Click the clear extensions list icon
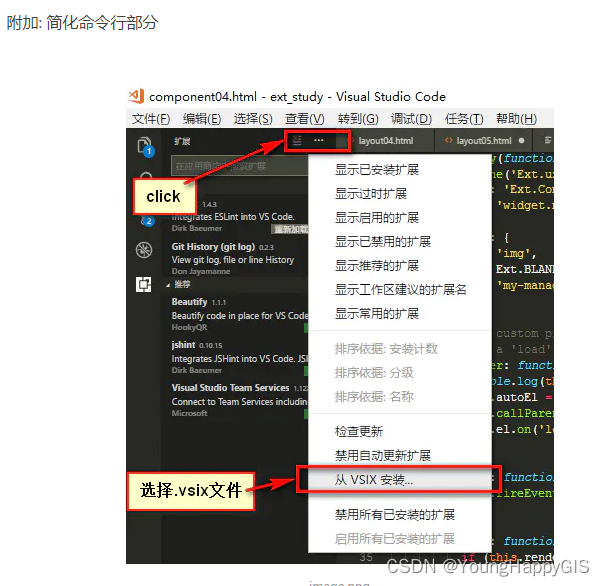This screenshot has height=586, width=604. pyautogui.click(x=297, y=141)
